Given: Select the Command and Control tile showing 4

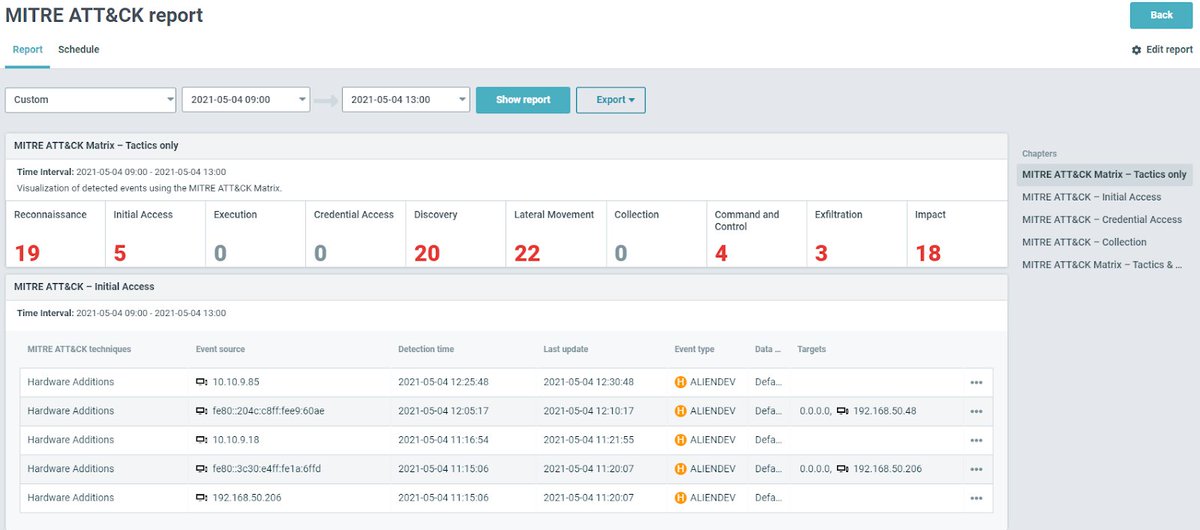Looking at the screenshot, I should [x=756, y=234].
